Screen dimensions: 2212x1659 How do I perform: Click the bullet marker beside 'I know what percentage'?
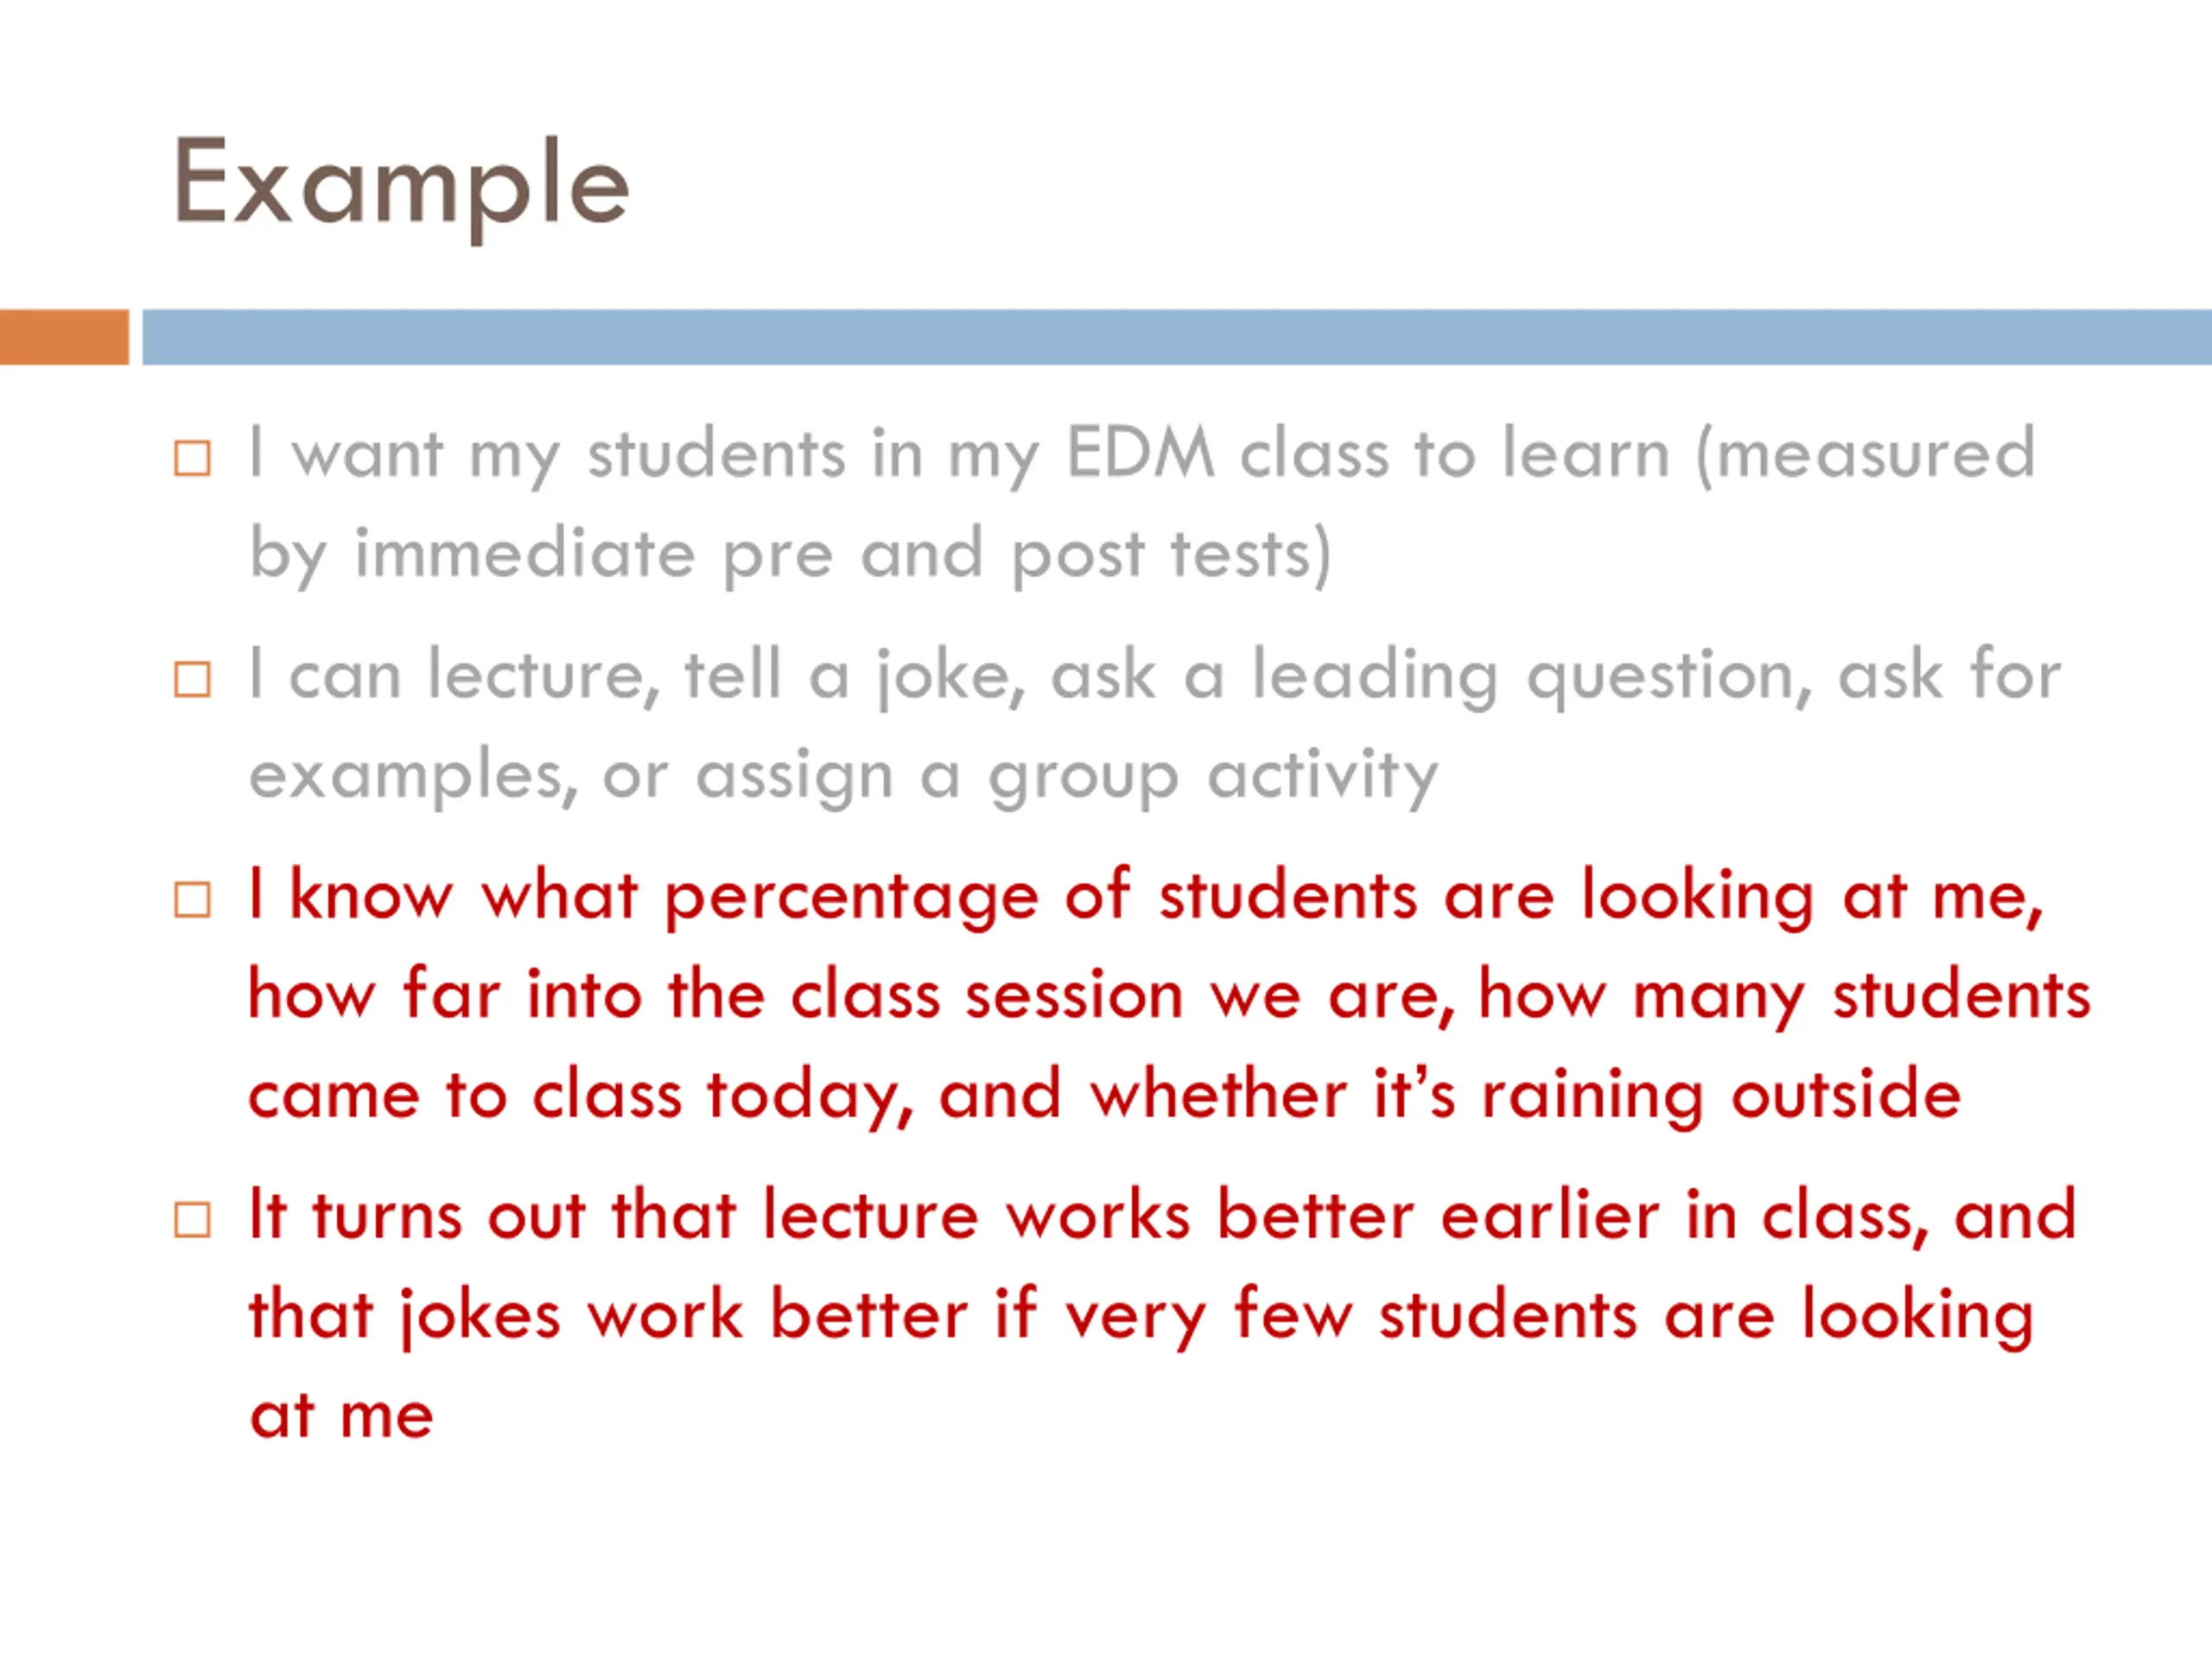pyautogui.click(x=192, y=899)
